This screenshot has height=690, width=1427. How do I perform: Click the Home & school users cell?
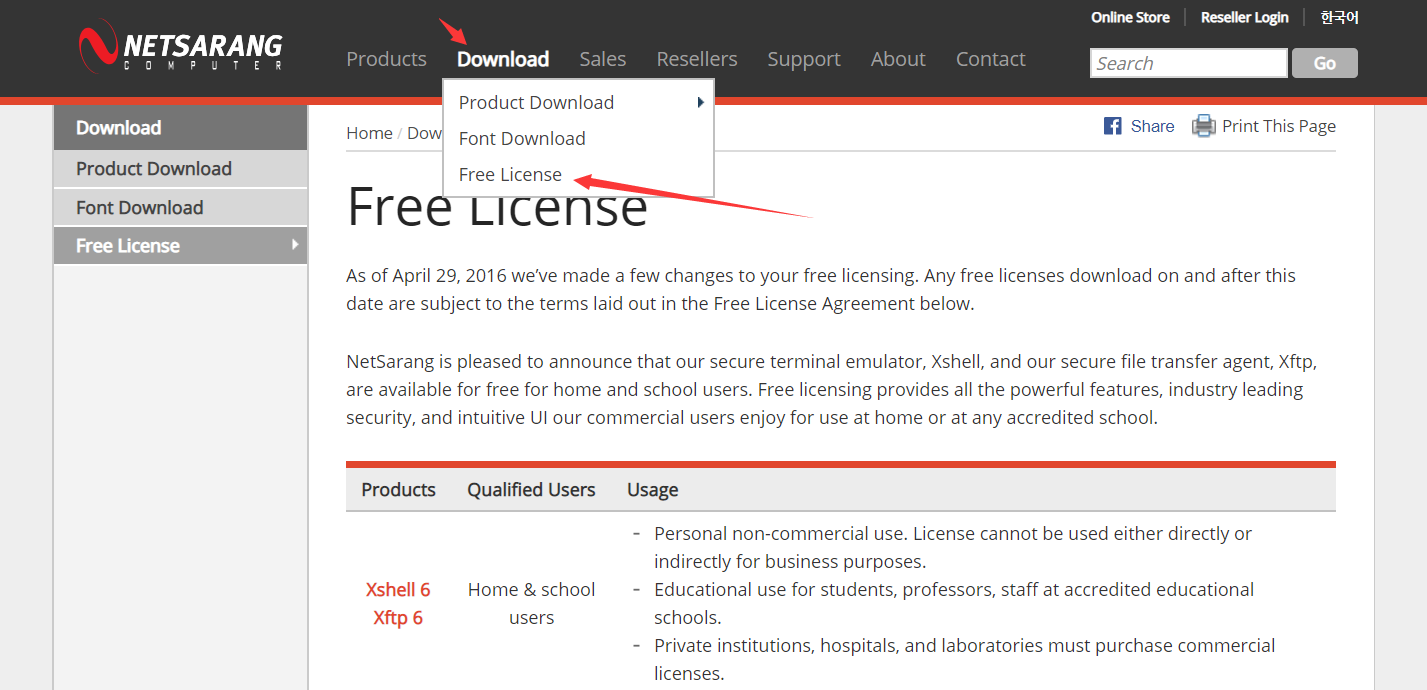point(531,603)
